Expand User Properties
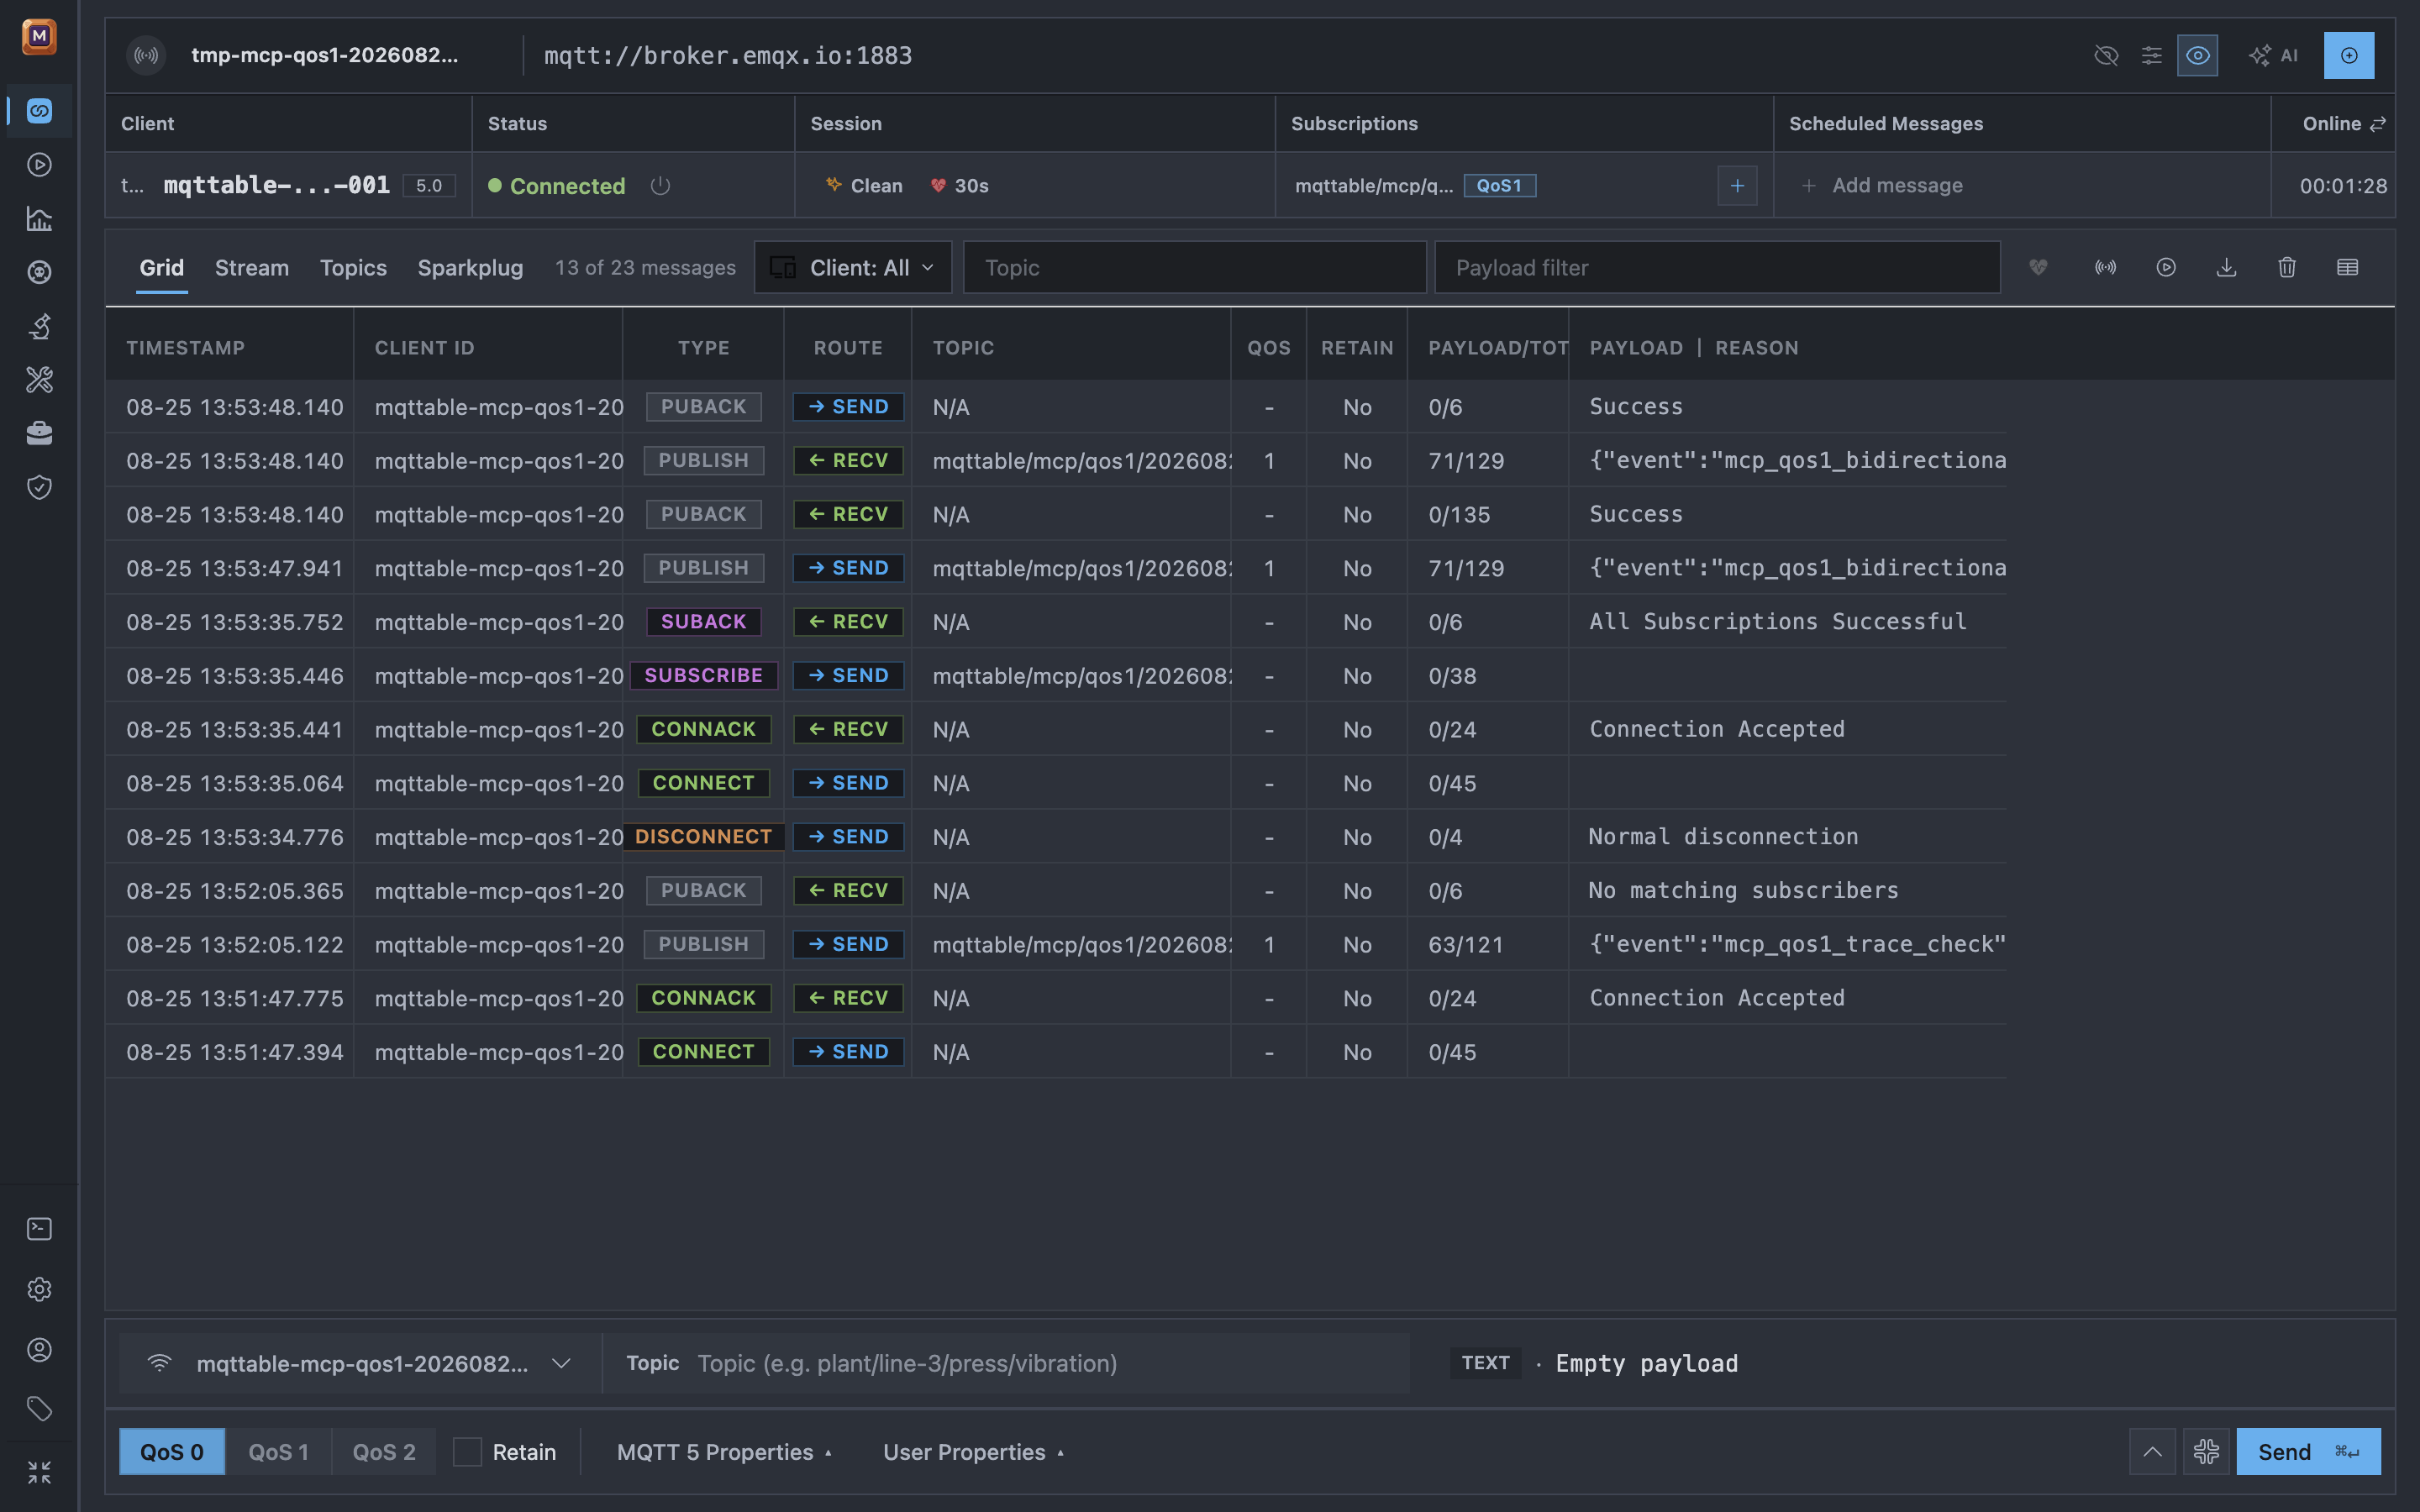 pyautogui.click(x=973, y=1452)
